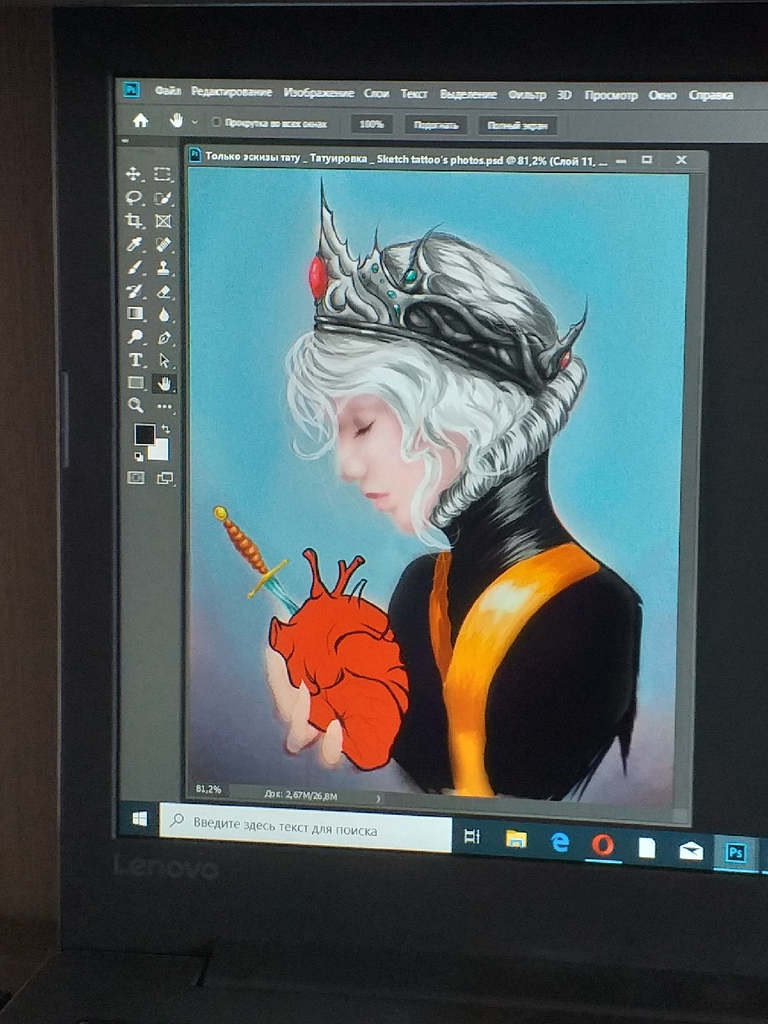Select the Clone Stamp tool
This screenshot has width=768, height=1024.
(163, 268)
